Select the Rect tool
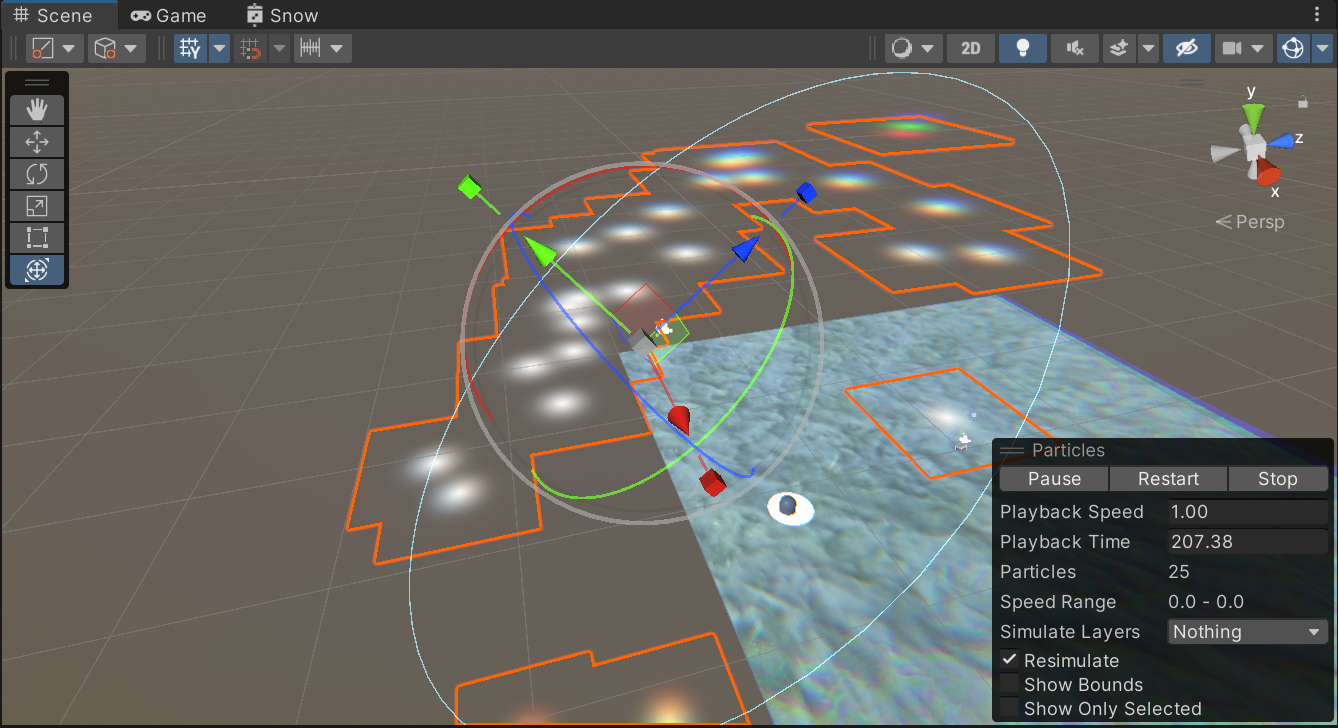The height and width of the screenshot is (728, 1338). [x=37, y=238]
